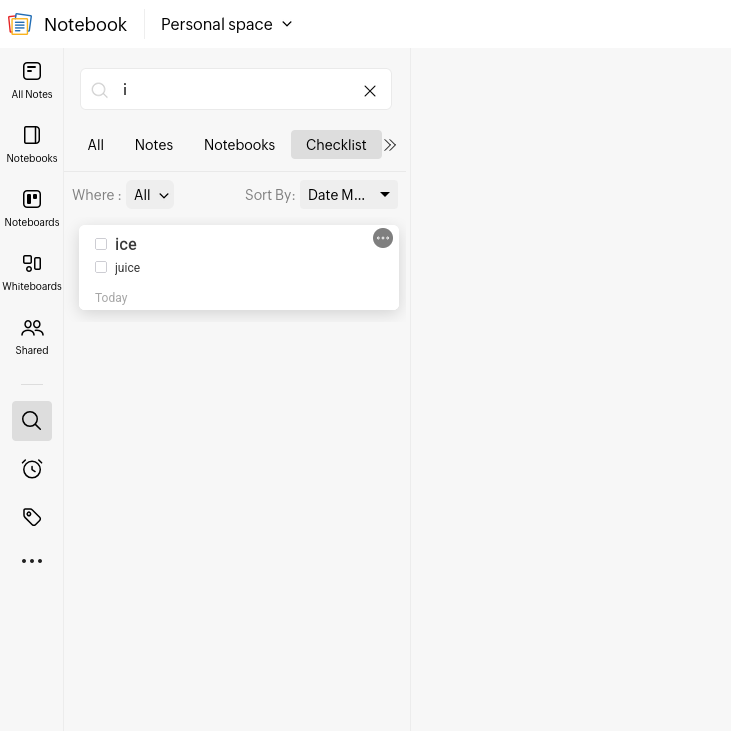The height and width of the screenshot is (731, 731).
Task: Show more filter tabs chevron
Action: (390, 145)
